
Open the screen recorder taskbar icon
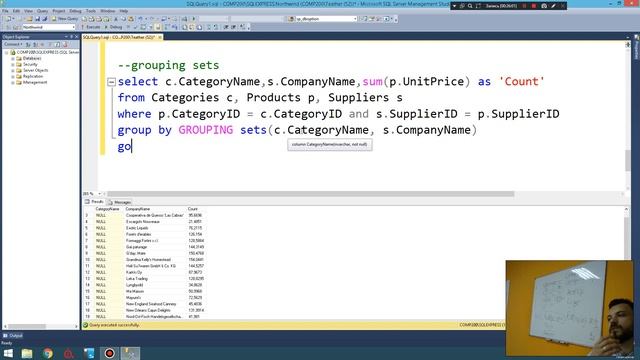click(109, 353)
